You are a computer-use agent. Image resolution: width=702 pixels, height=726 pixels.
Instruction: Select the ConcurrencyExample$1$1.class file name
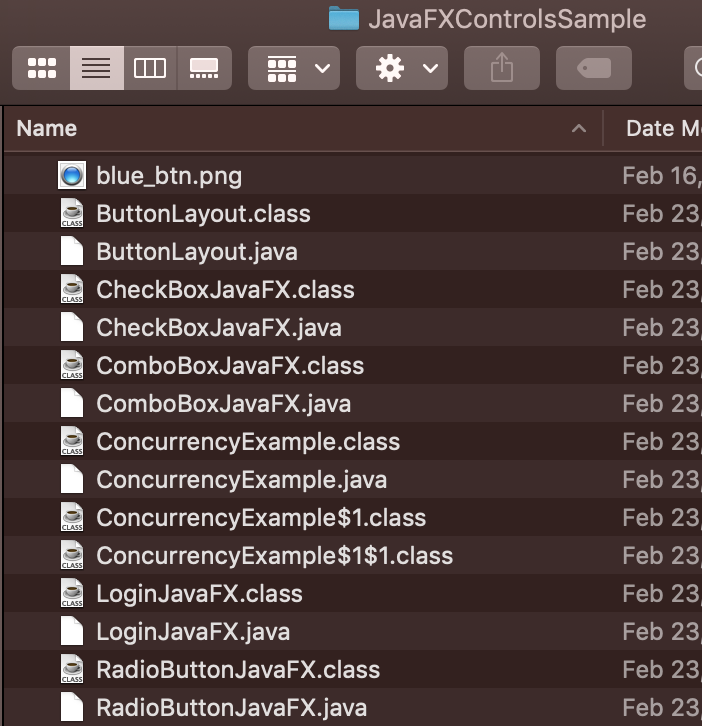coord(275,556)
